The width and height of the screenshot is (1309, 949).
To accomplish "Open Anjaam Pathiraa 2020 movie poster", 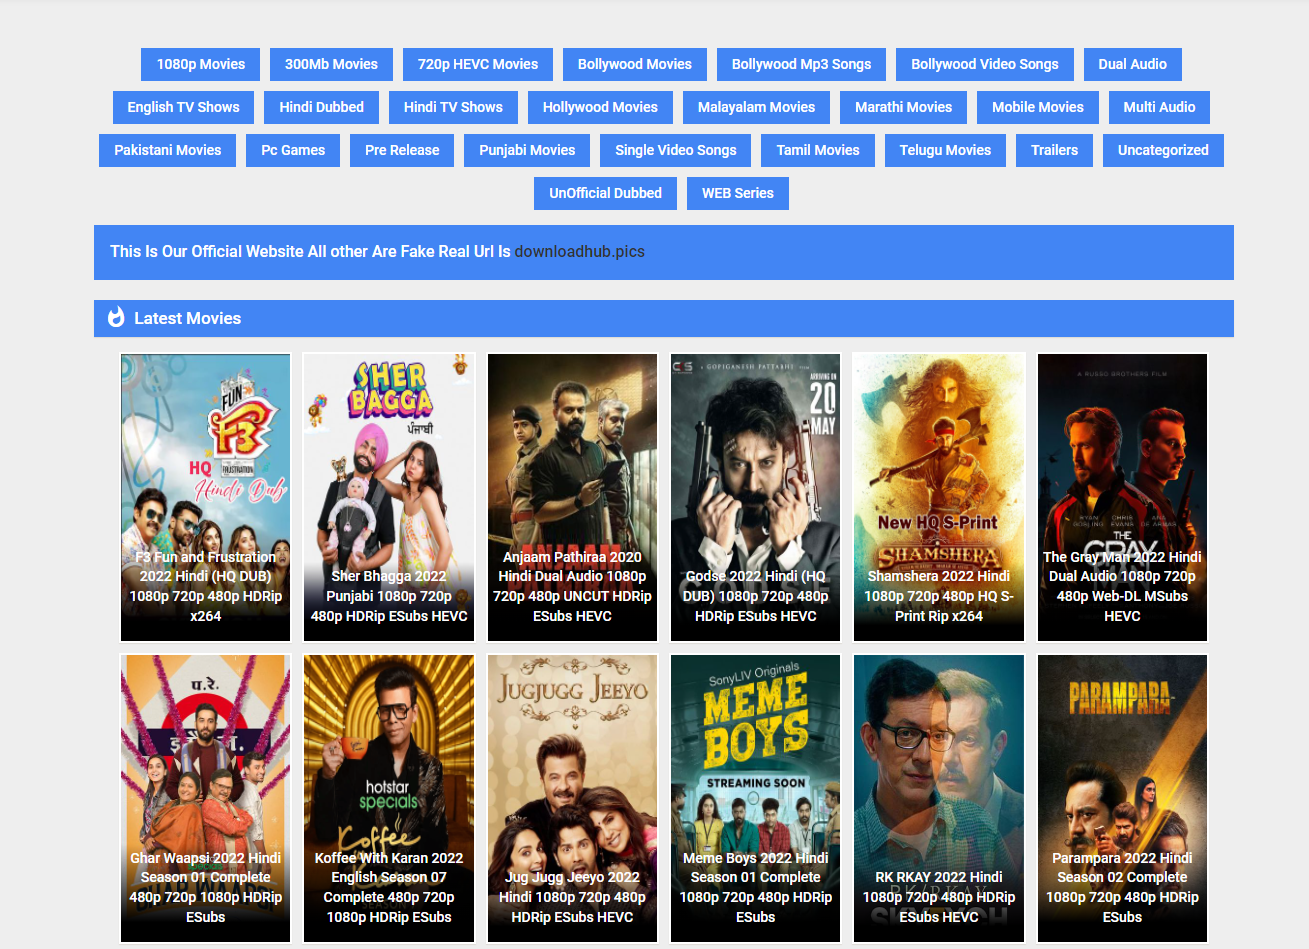I will click(x=572, y=497).
